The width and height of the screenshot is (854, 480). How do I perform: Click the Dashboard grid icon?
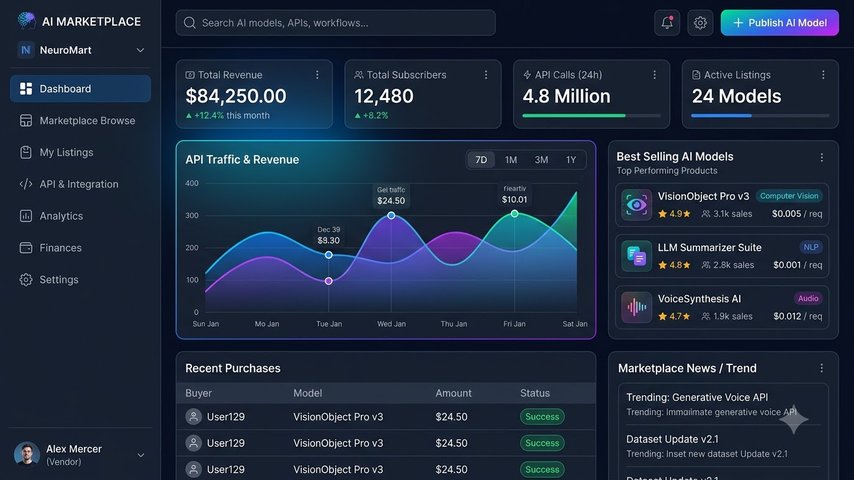pos(26,88)
